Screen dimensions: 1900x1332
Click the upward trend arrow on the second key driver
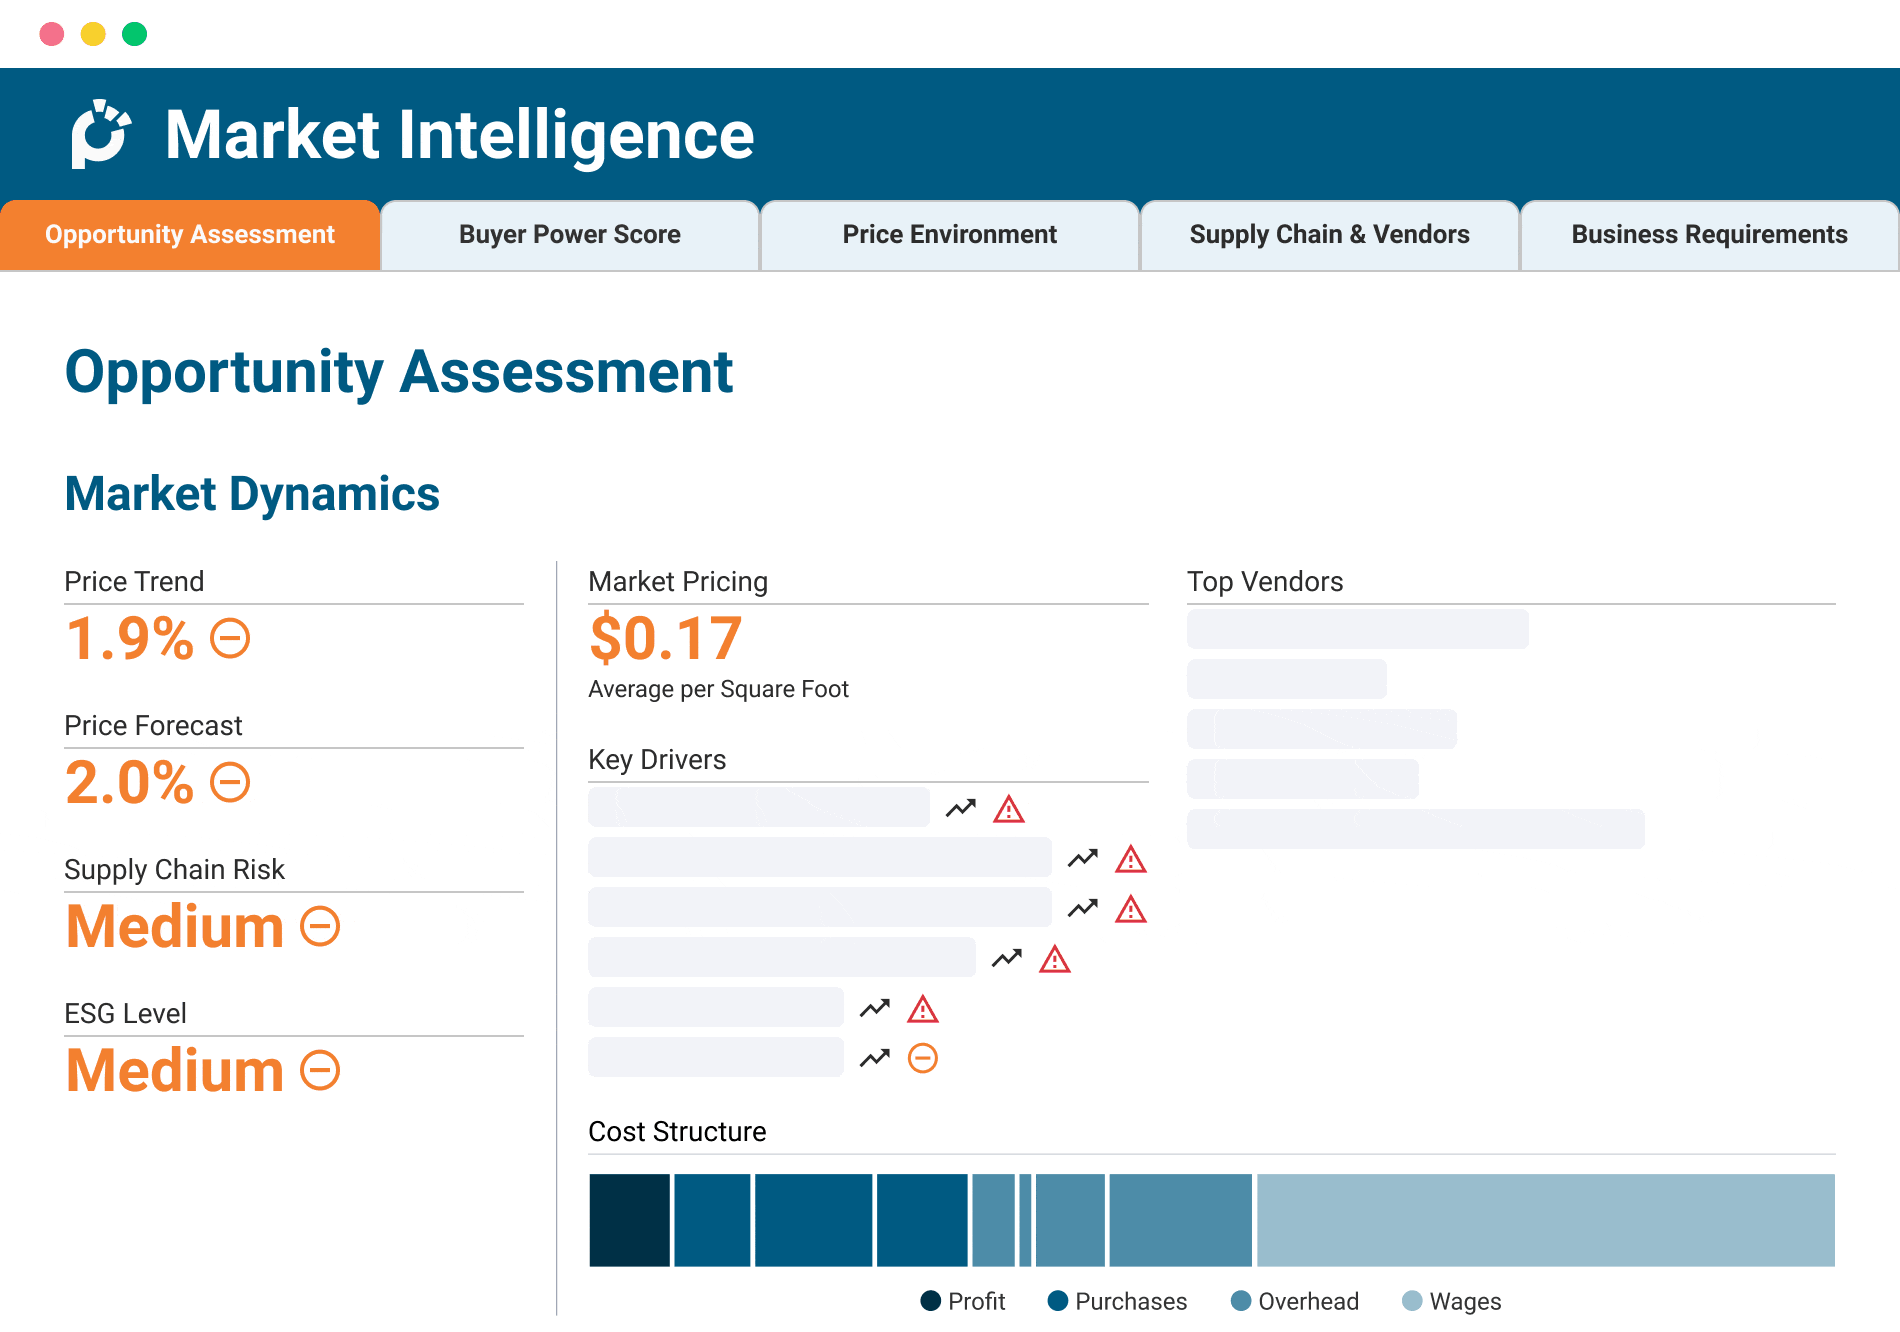[1081, 858]
